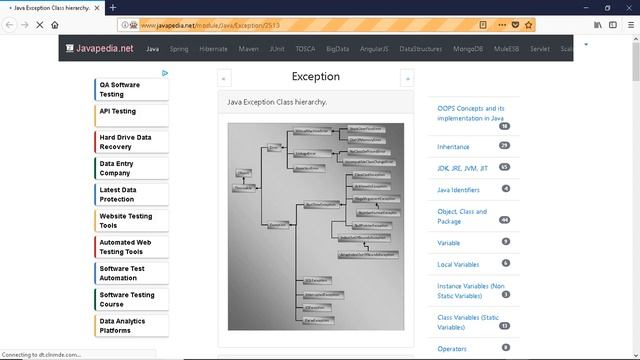Open the Class Variables (Static Variables) link

click(x=468, y=322)
